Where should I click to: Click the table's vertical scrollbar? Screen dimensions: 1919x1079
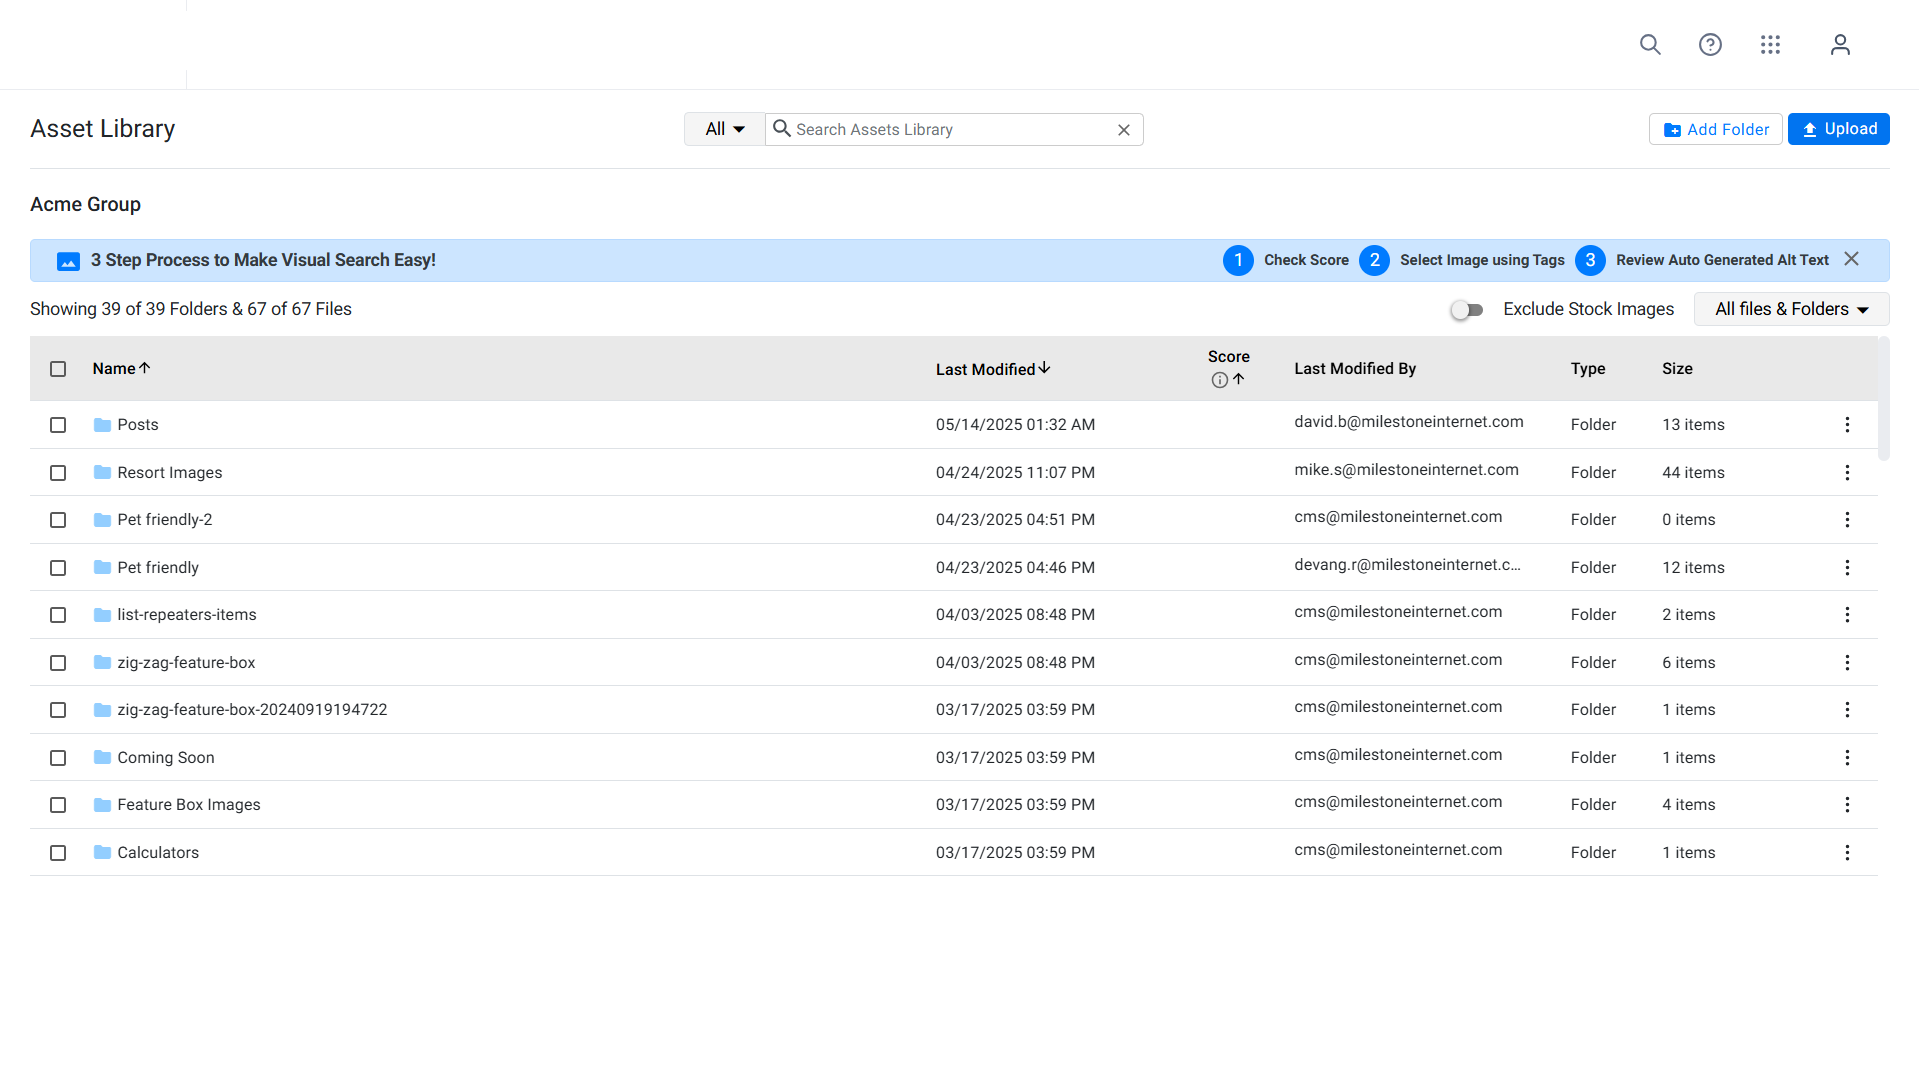tap(1883, 398)
